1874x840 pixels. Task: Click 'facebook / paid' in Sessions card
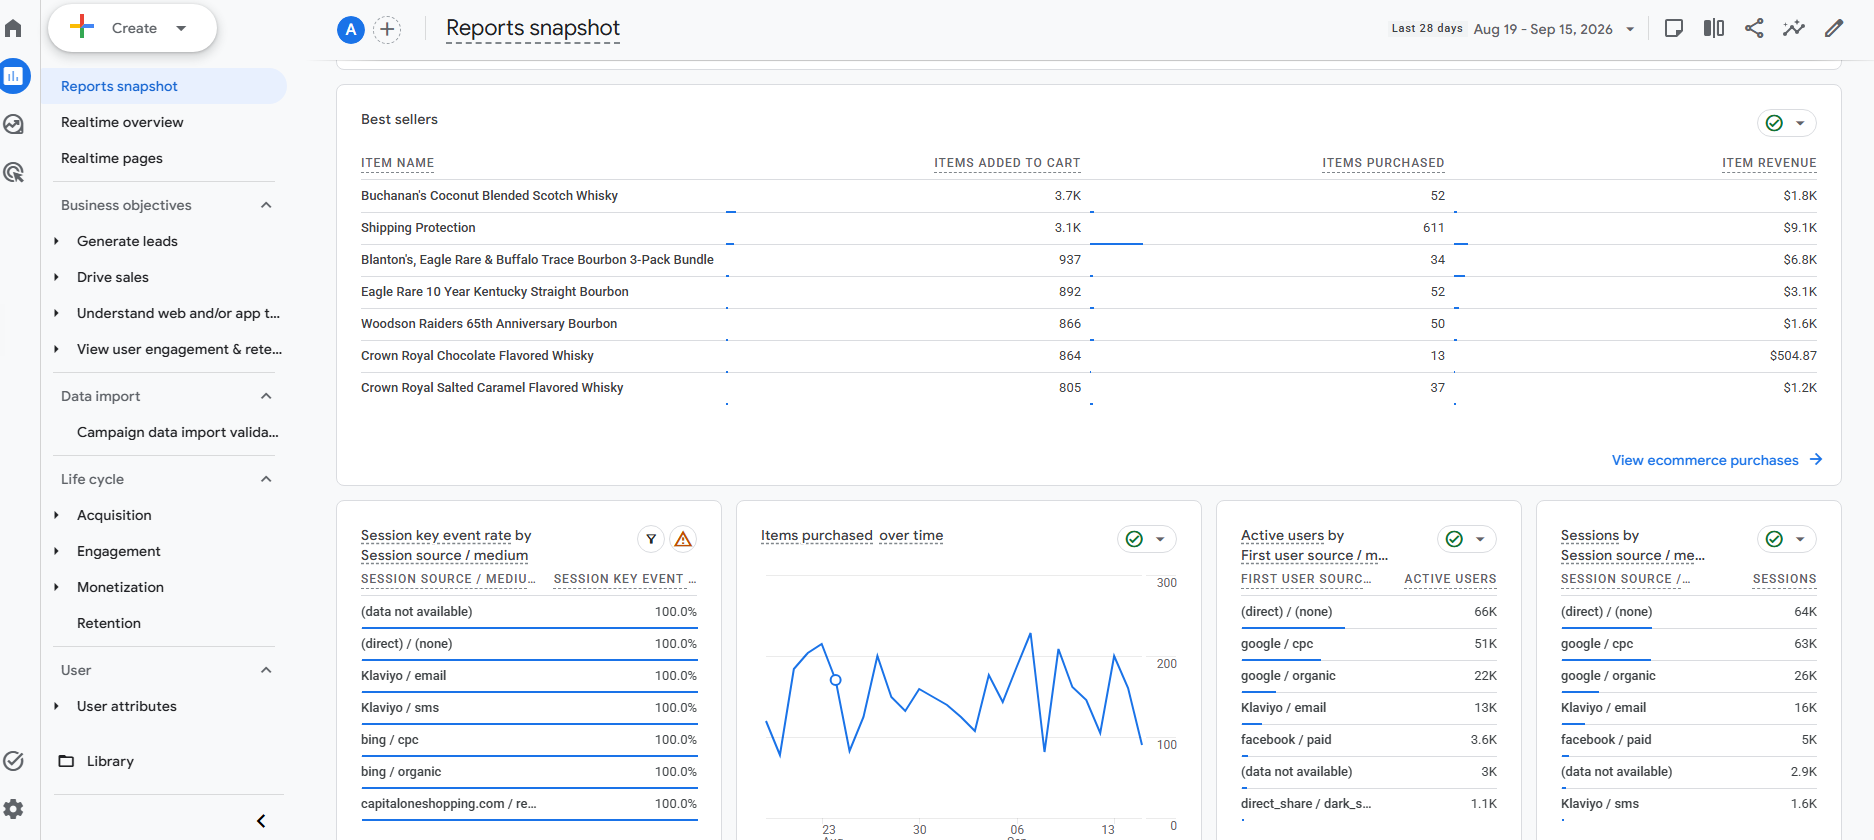tap(1606, 740)
